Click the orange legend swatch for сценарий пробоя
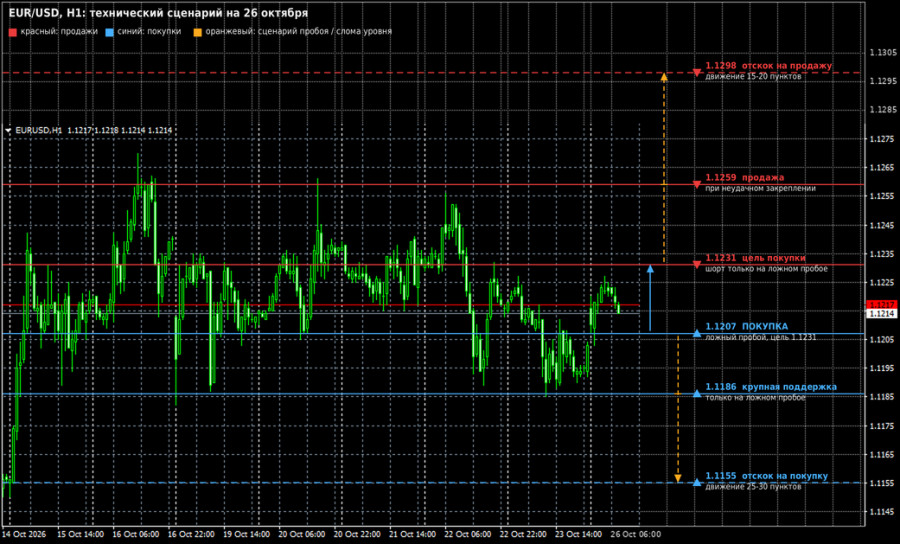This screenshot has width=900, height=544. pos(197,32)
